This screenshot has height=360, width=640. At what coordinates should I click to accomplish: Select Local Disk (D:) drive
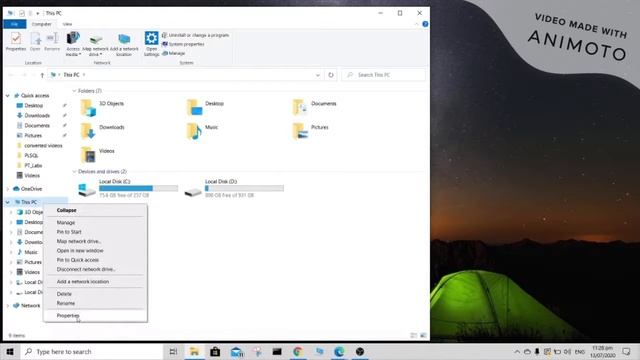click(x=233, y=188)
